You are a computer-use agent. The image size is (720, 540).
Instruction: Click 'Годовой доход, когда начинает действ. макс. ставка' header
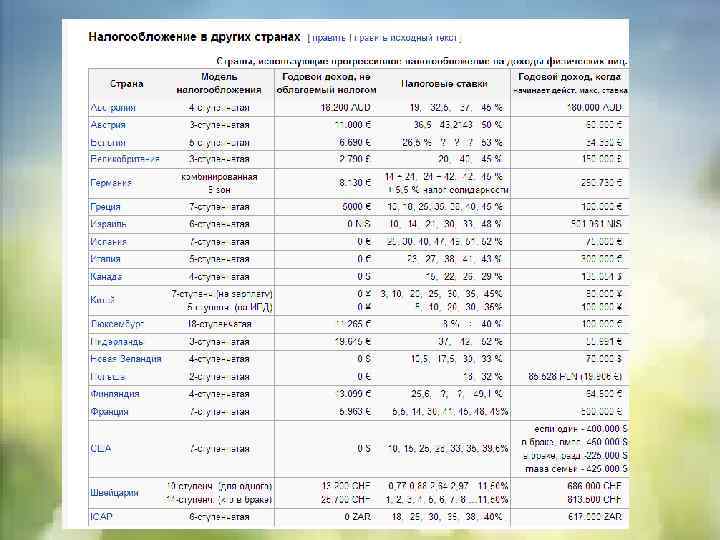(x=569, y=84)
